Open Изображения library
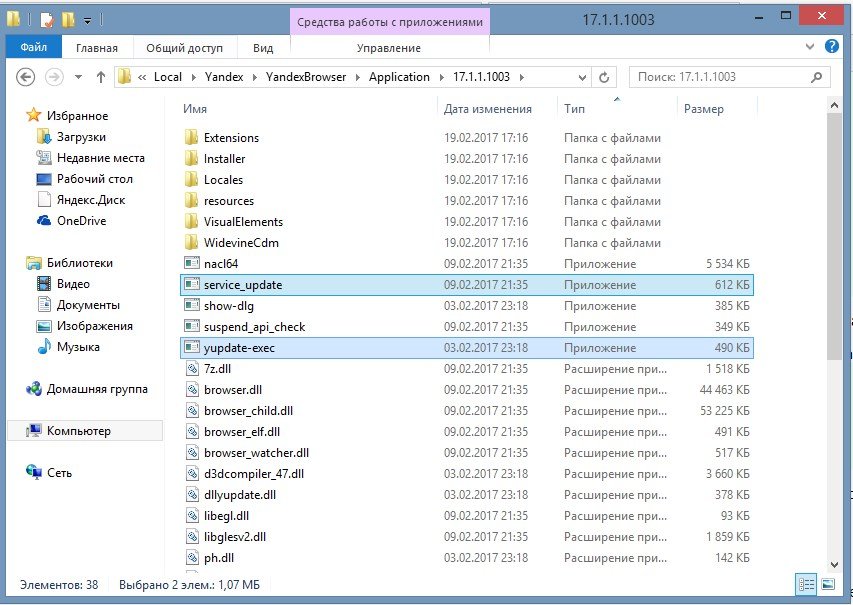 95,326
